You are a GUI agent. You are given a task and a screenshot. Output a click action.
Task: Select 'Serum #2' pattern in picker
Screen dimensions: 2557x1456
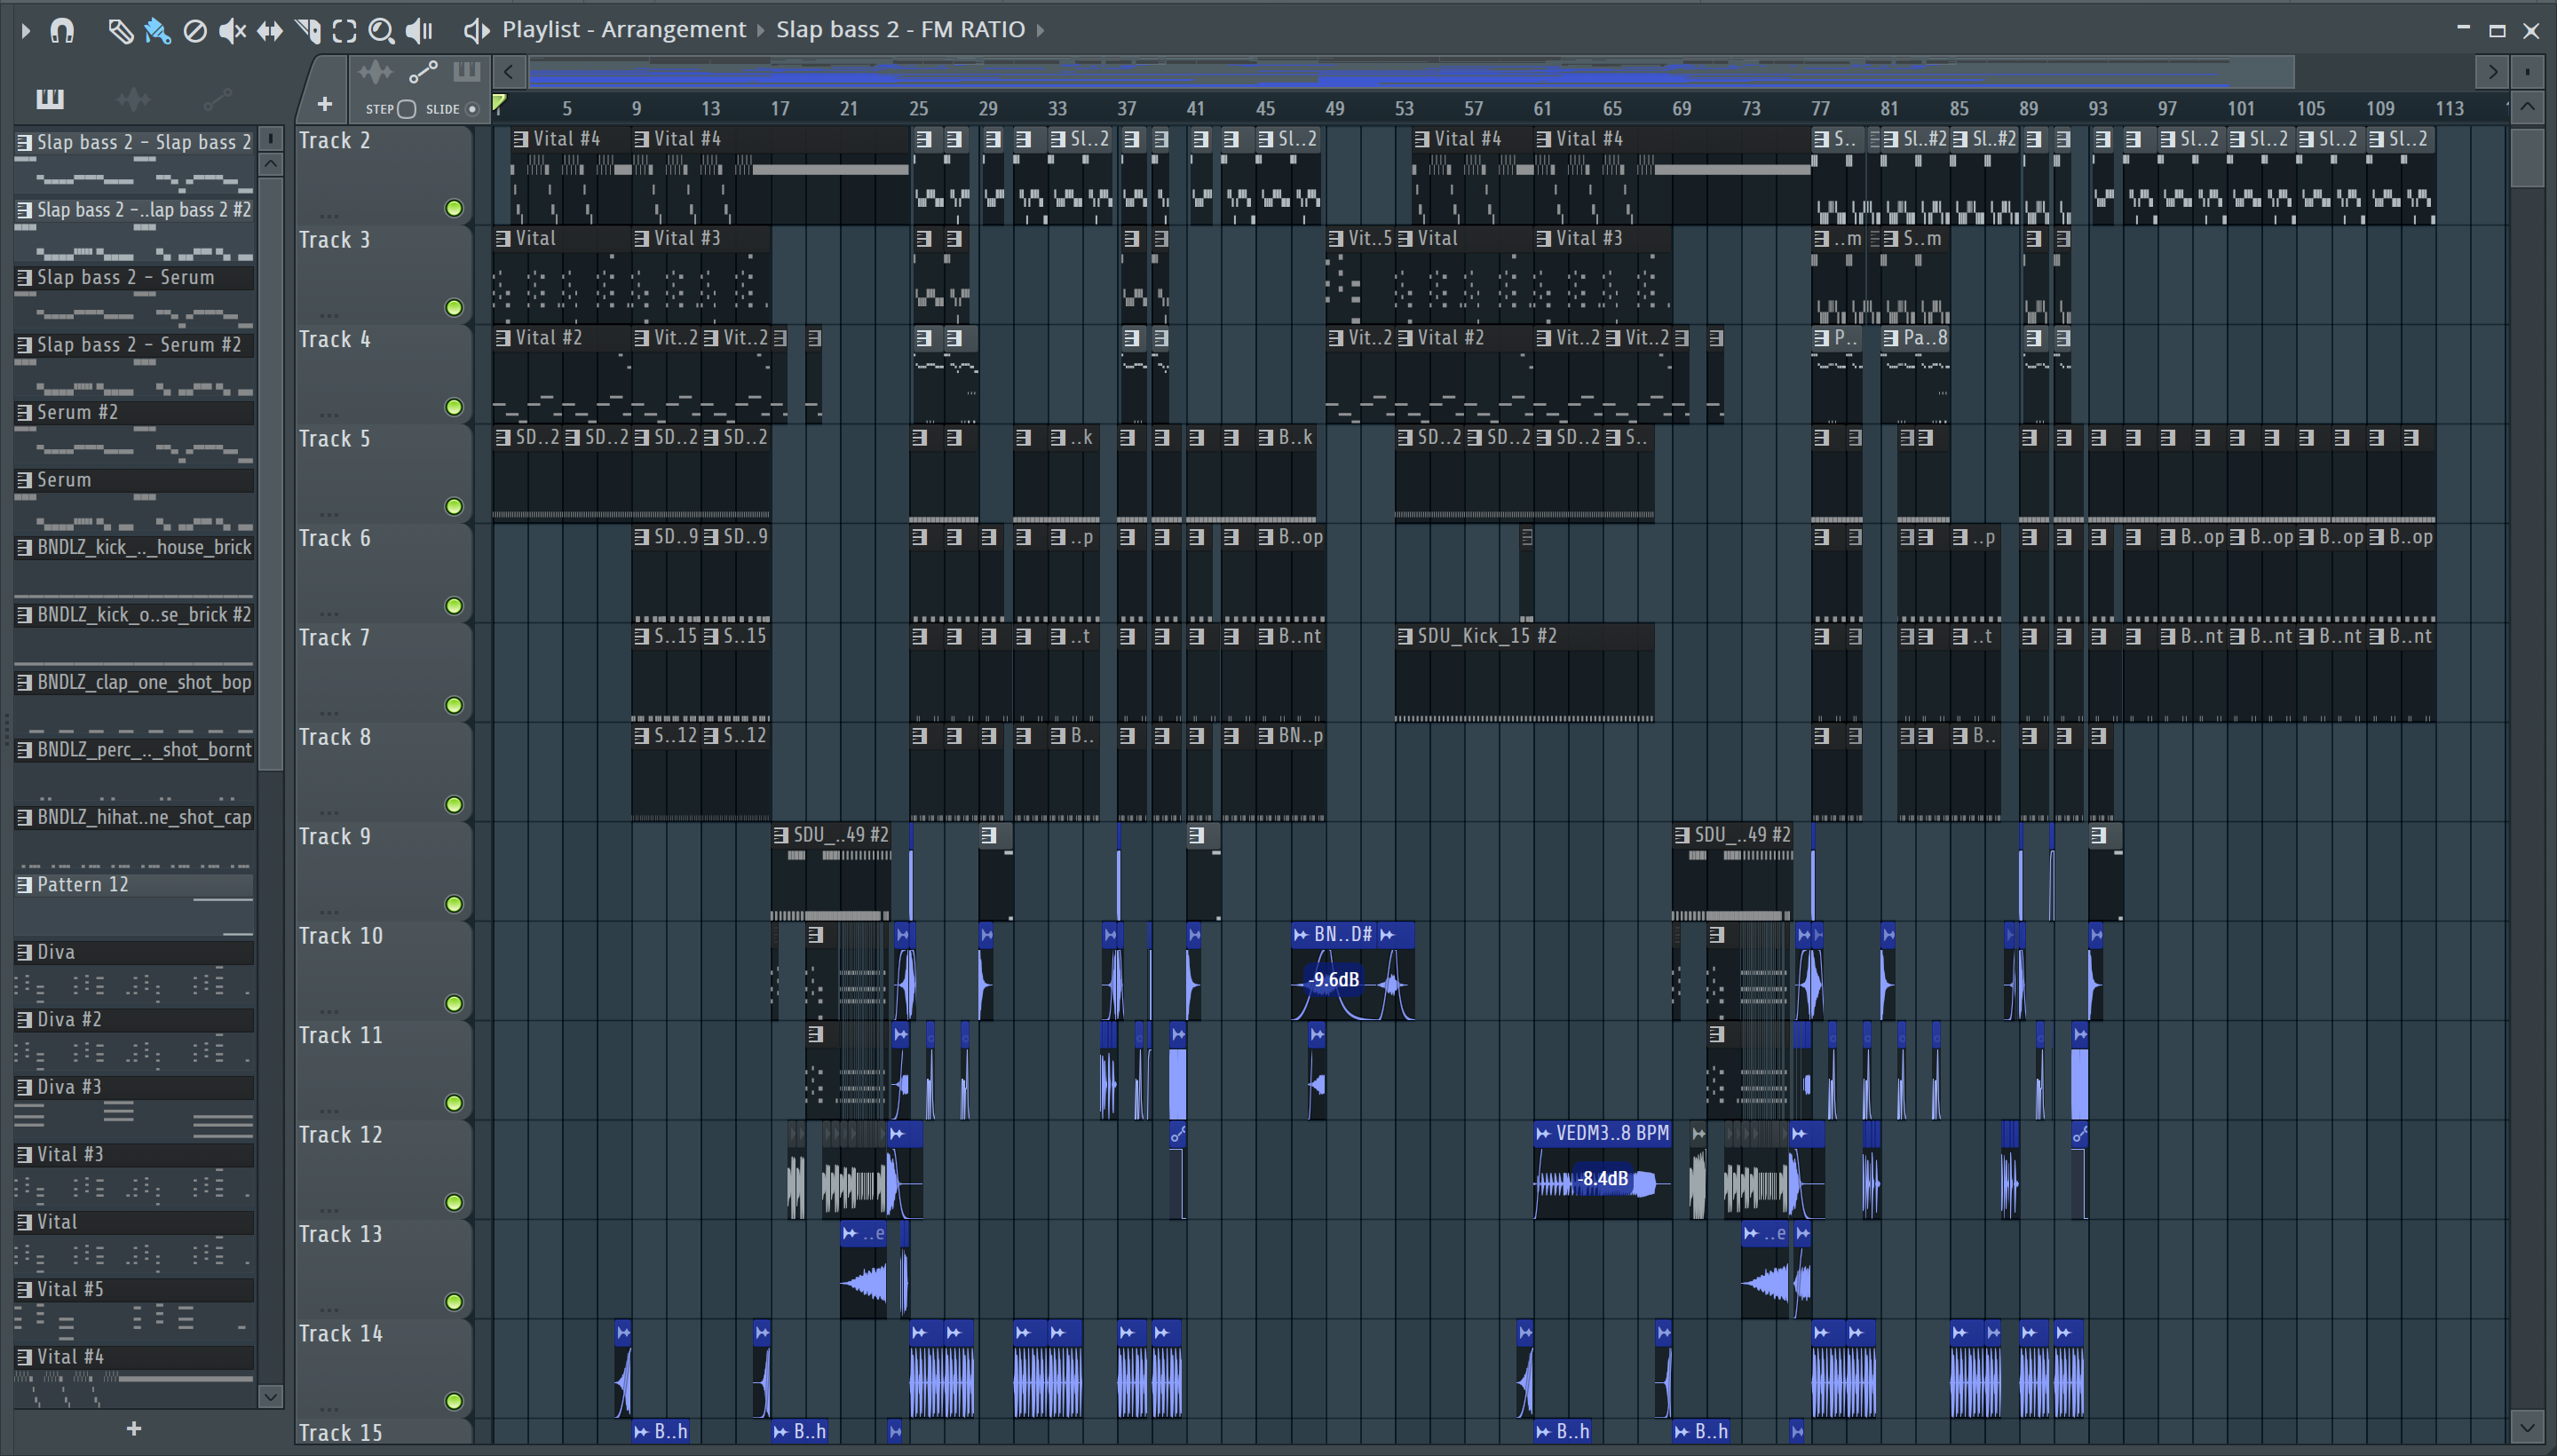(134, 413)
